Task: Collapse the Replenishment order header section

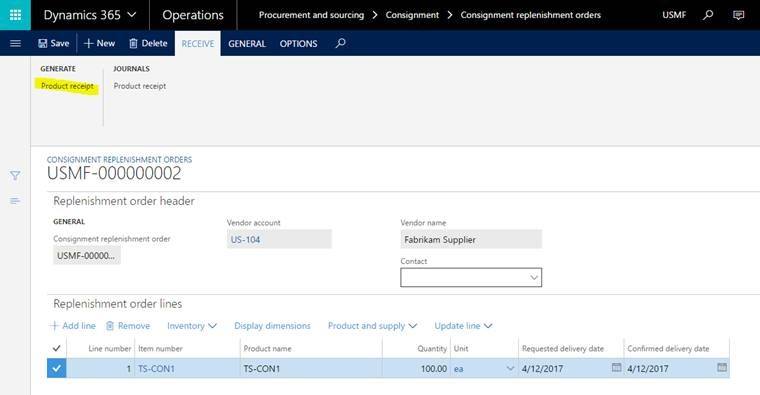Action: 124,201
